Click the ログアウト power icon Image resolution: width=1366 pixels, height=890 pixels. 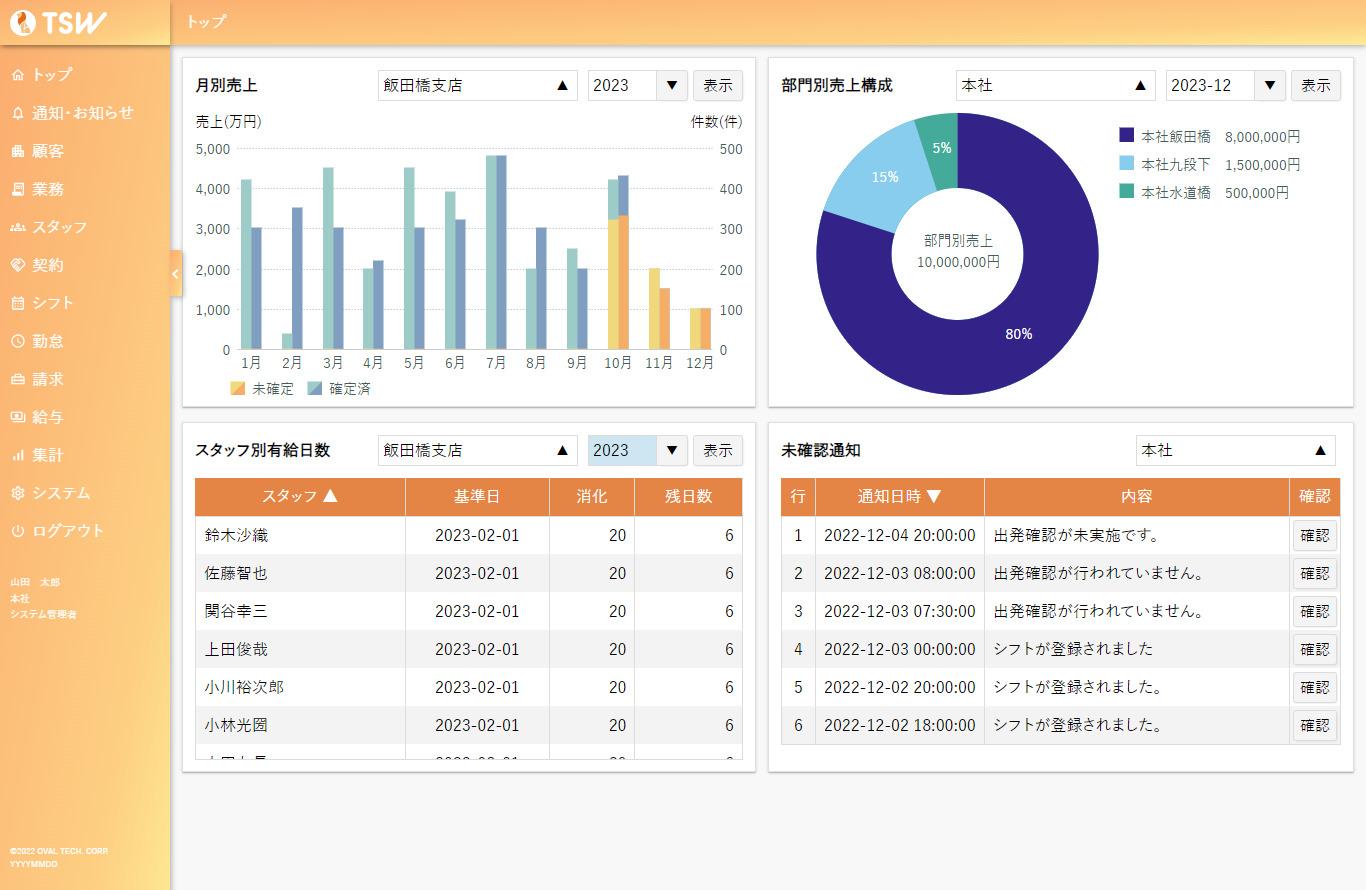[17, 531]
